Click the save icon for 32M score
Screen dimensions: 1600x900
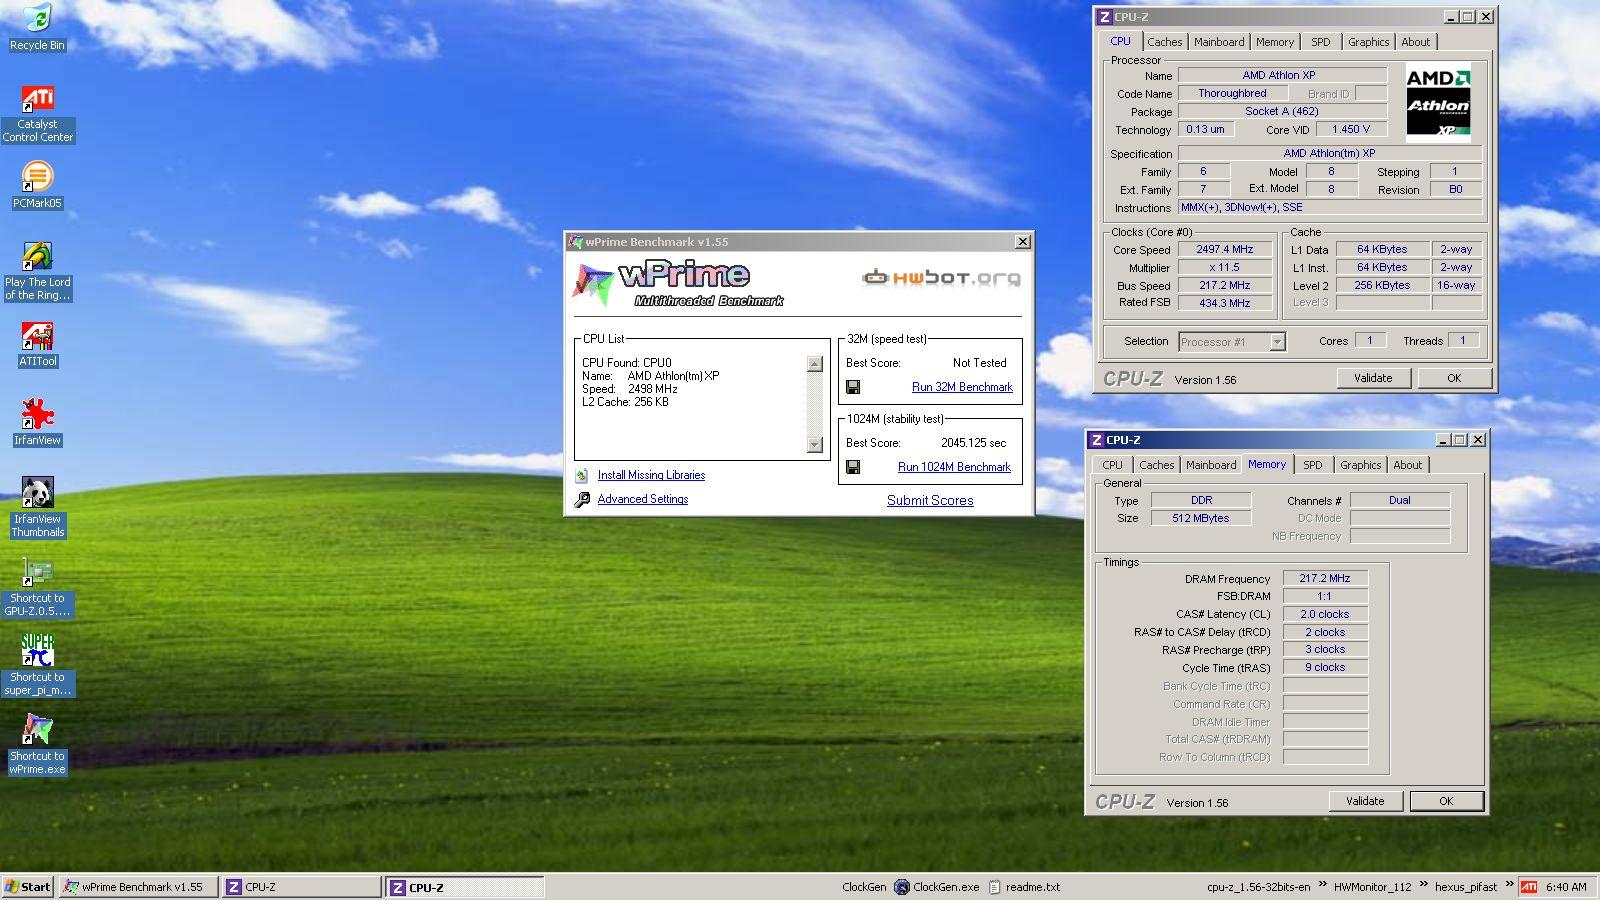(853, 387)
